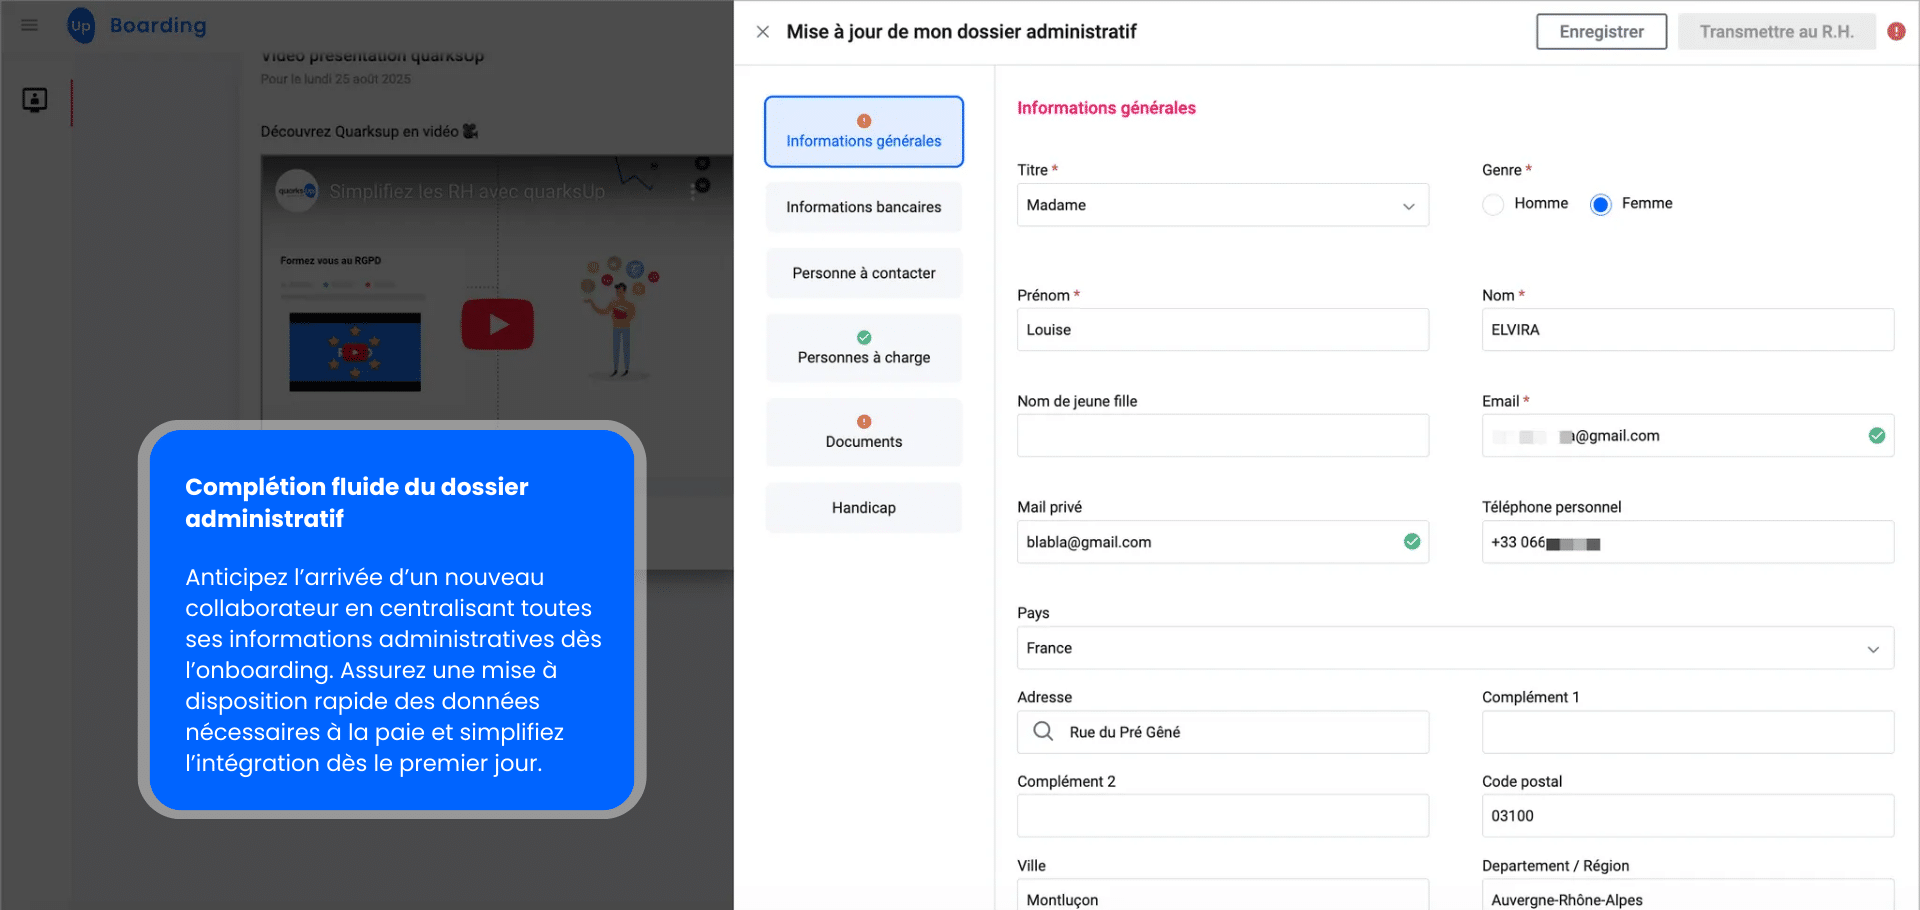Viewport: 1920px width, 910px height.
Task: Switch to Informations bancaires tab
Action: [x=864, y=207]
